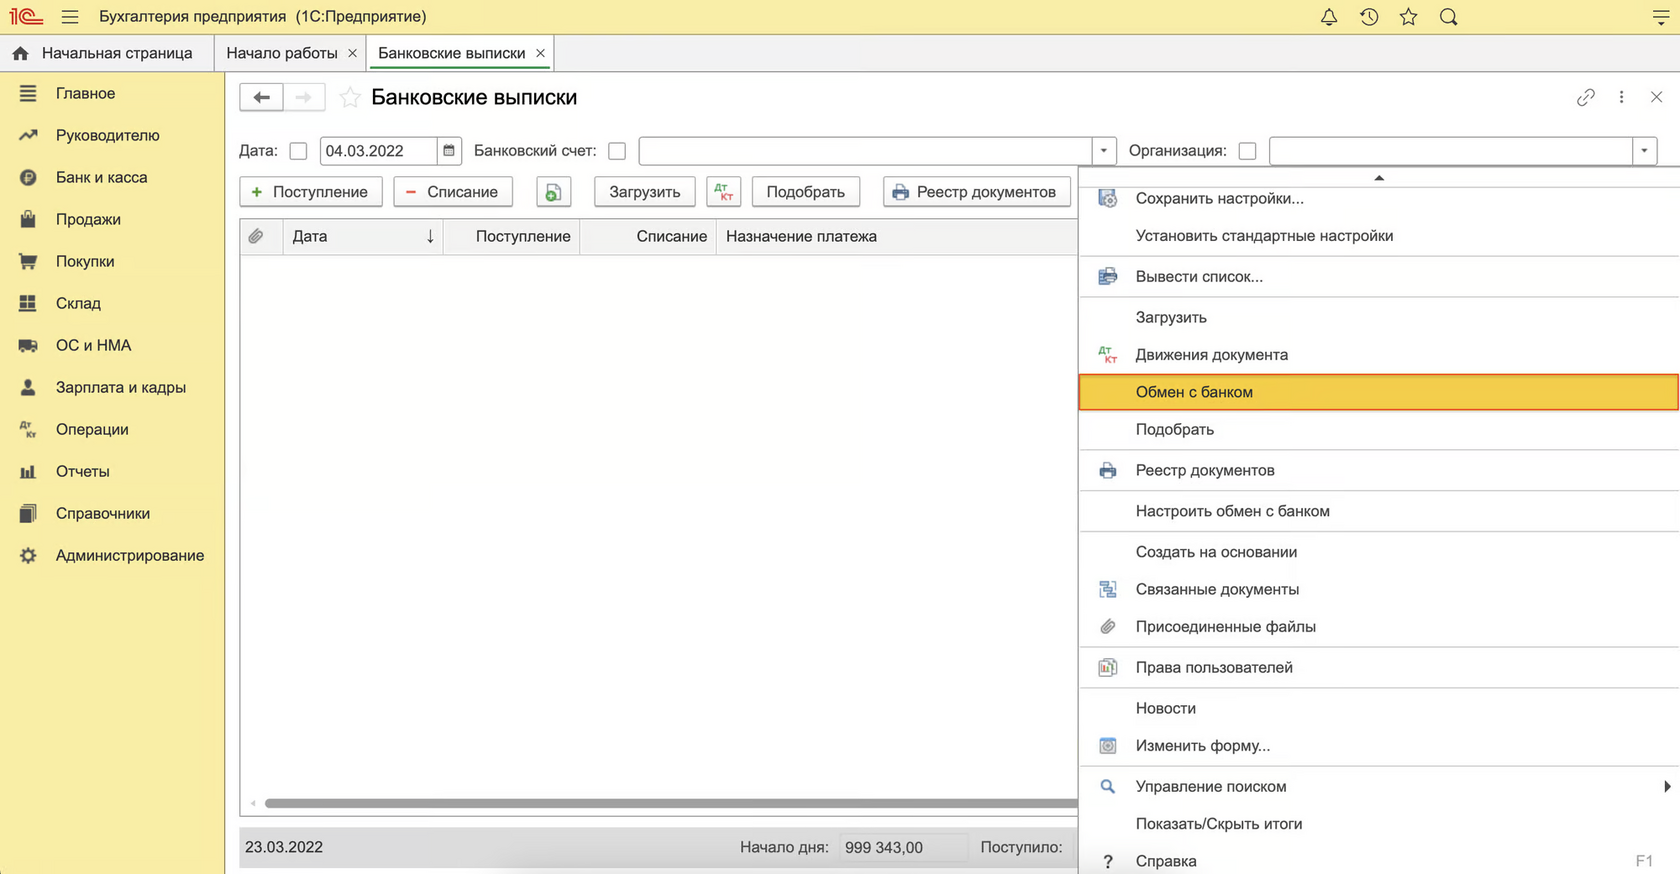Open calendar picker next to date field
Viewport: 1680px width, 874px height.
449,151
